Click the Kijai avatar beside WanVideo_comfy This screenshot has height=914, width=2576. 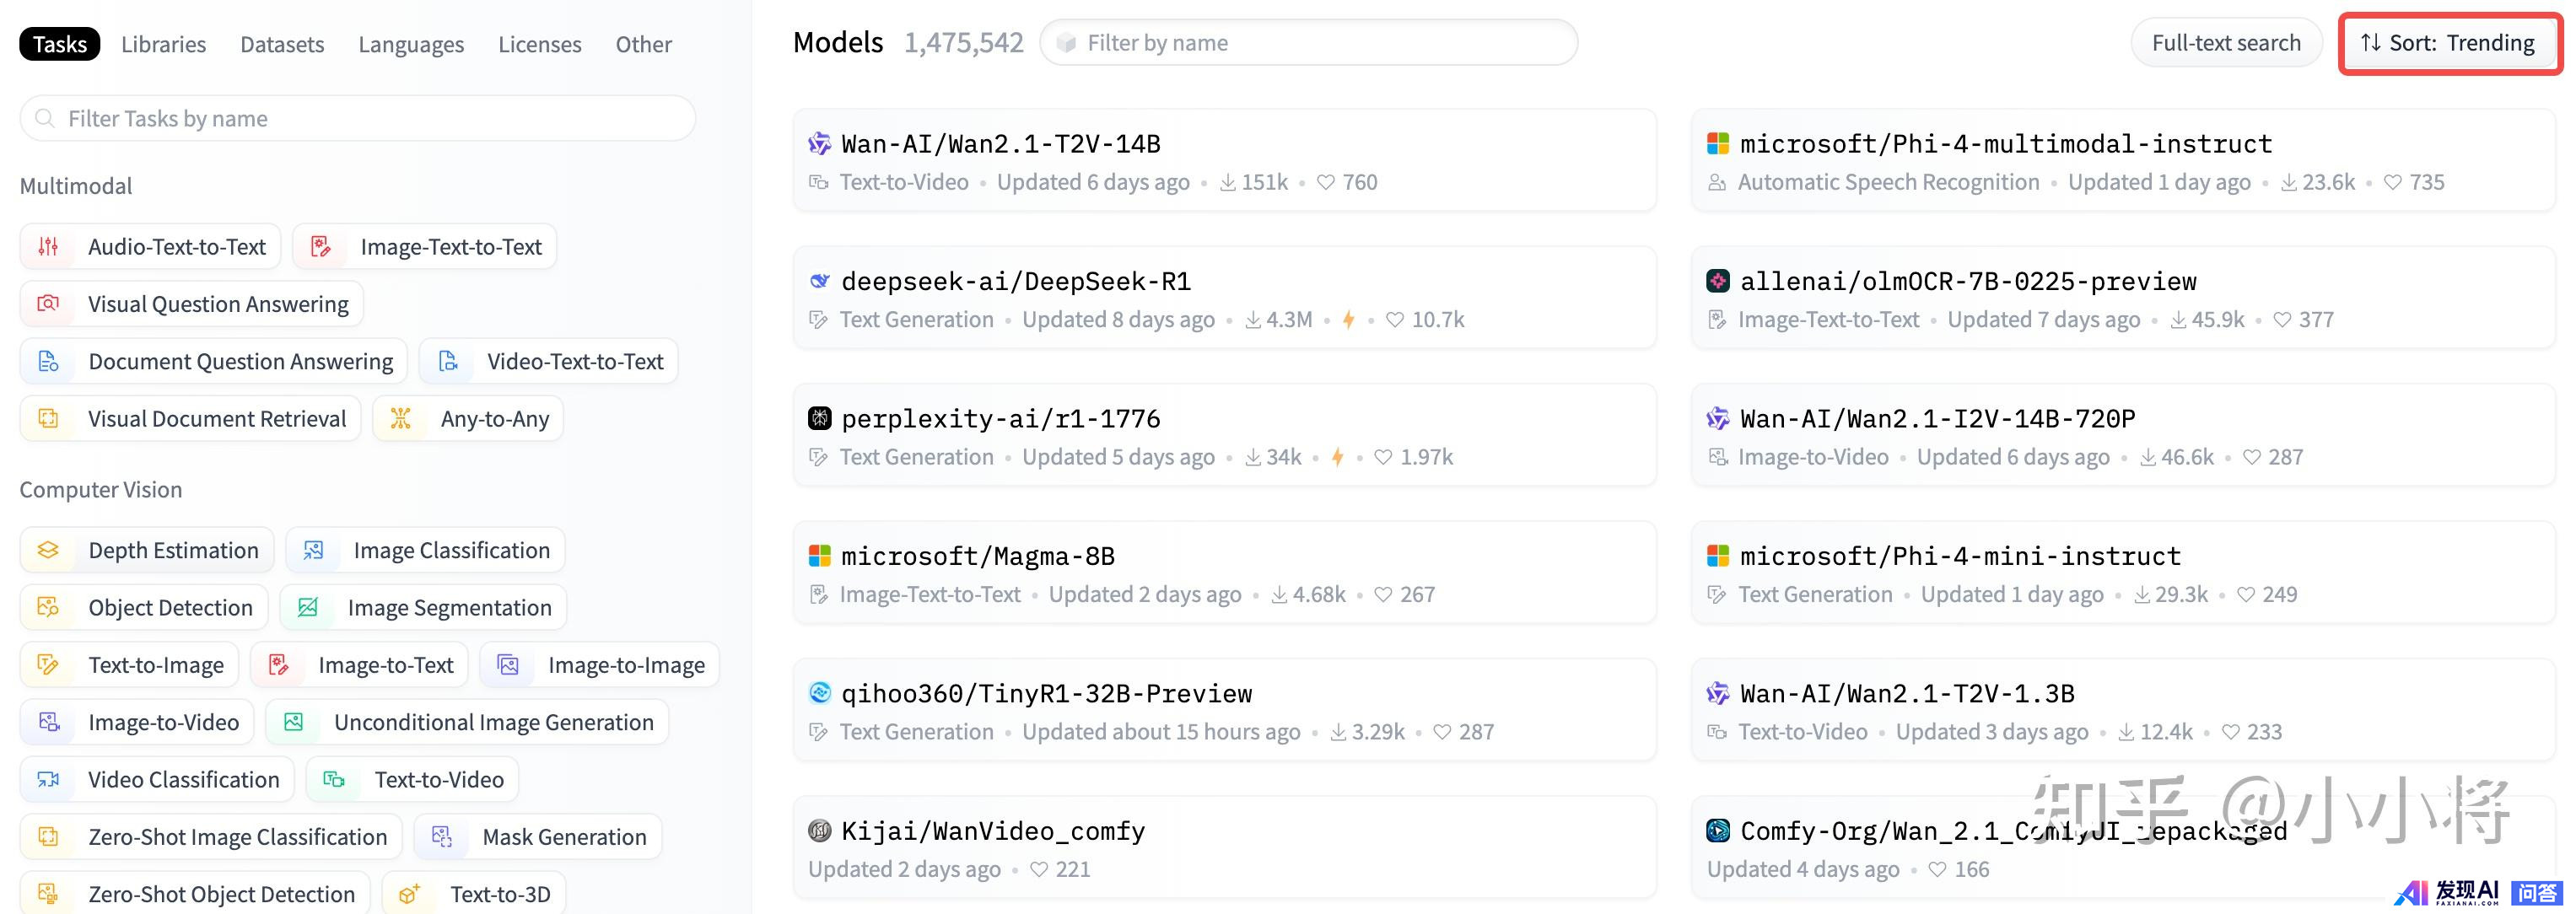(819, 830)
